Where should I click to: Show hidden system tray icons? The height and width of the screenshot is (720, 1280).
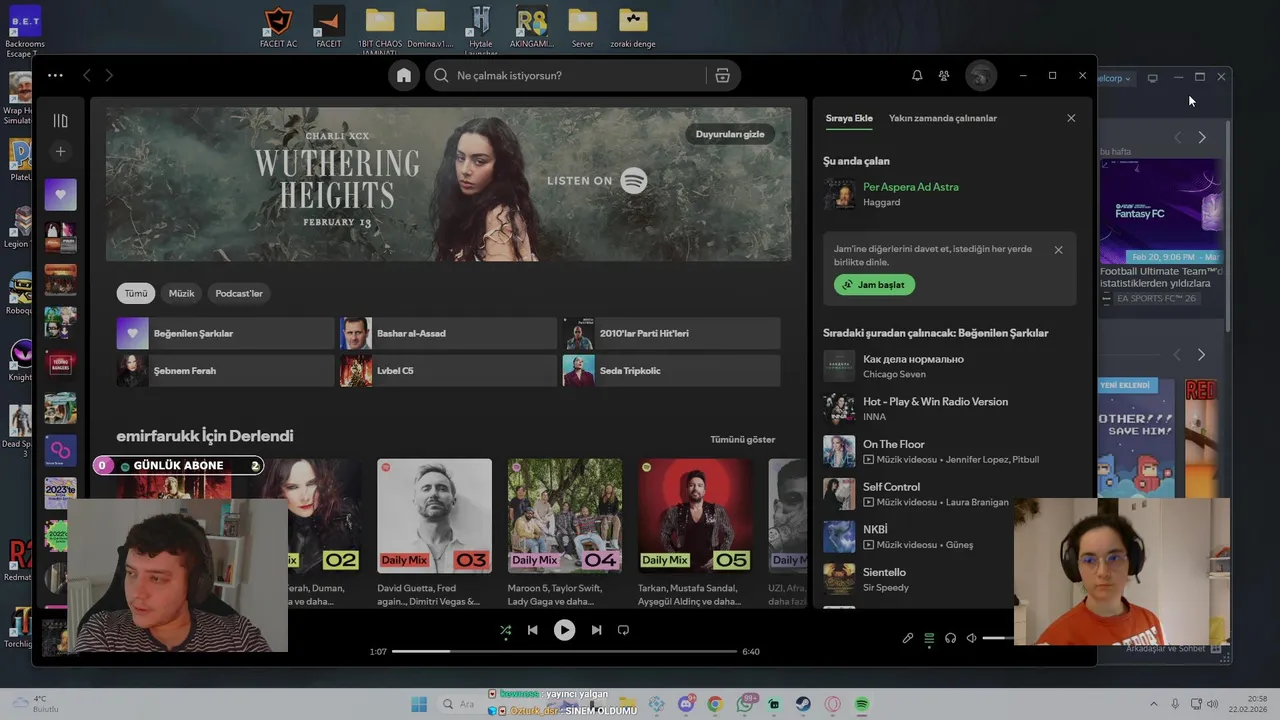pos(1153,704)
